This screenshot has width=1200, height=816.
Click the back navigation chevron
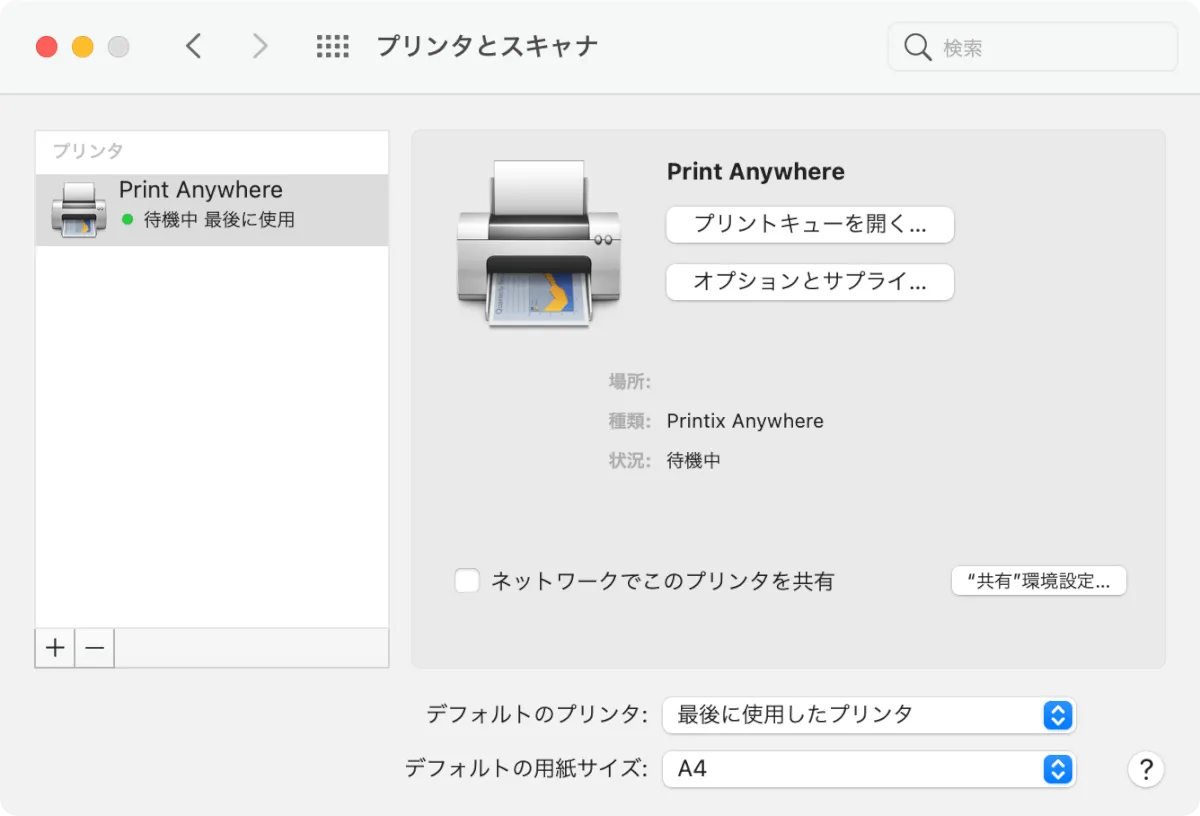194,46
